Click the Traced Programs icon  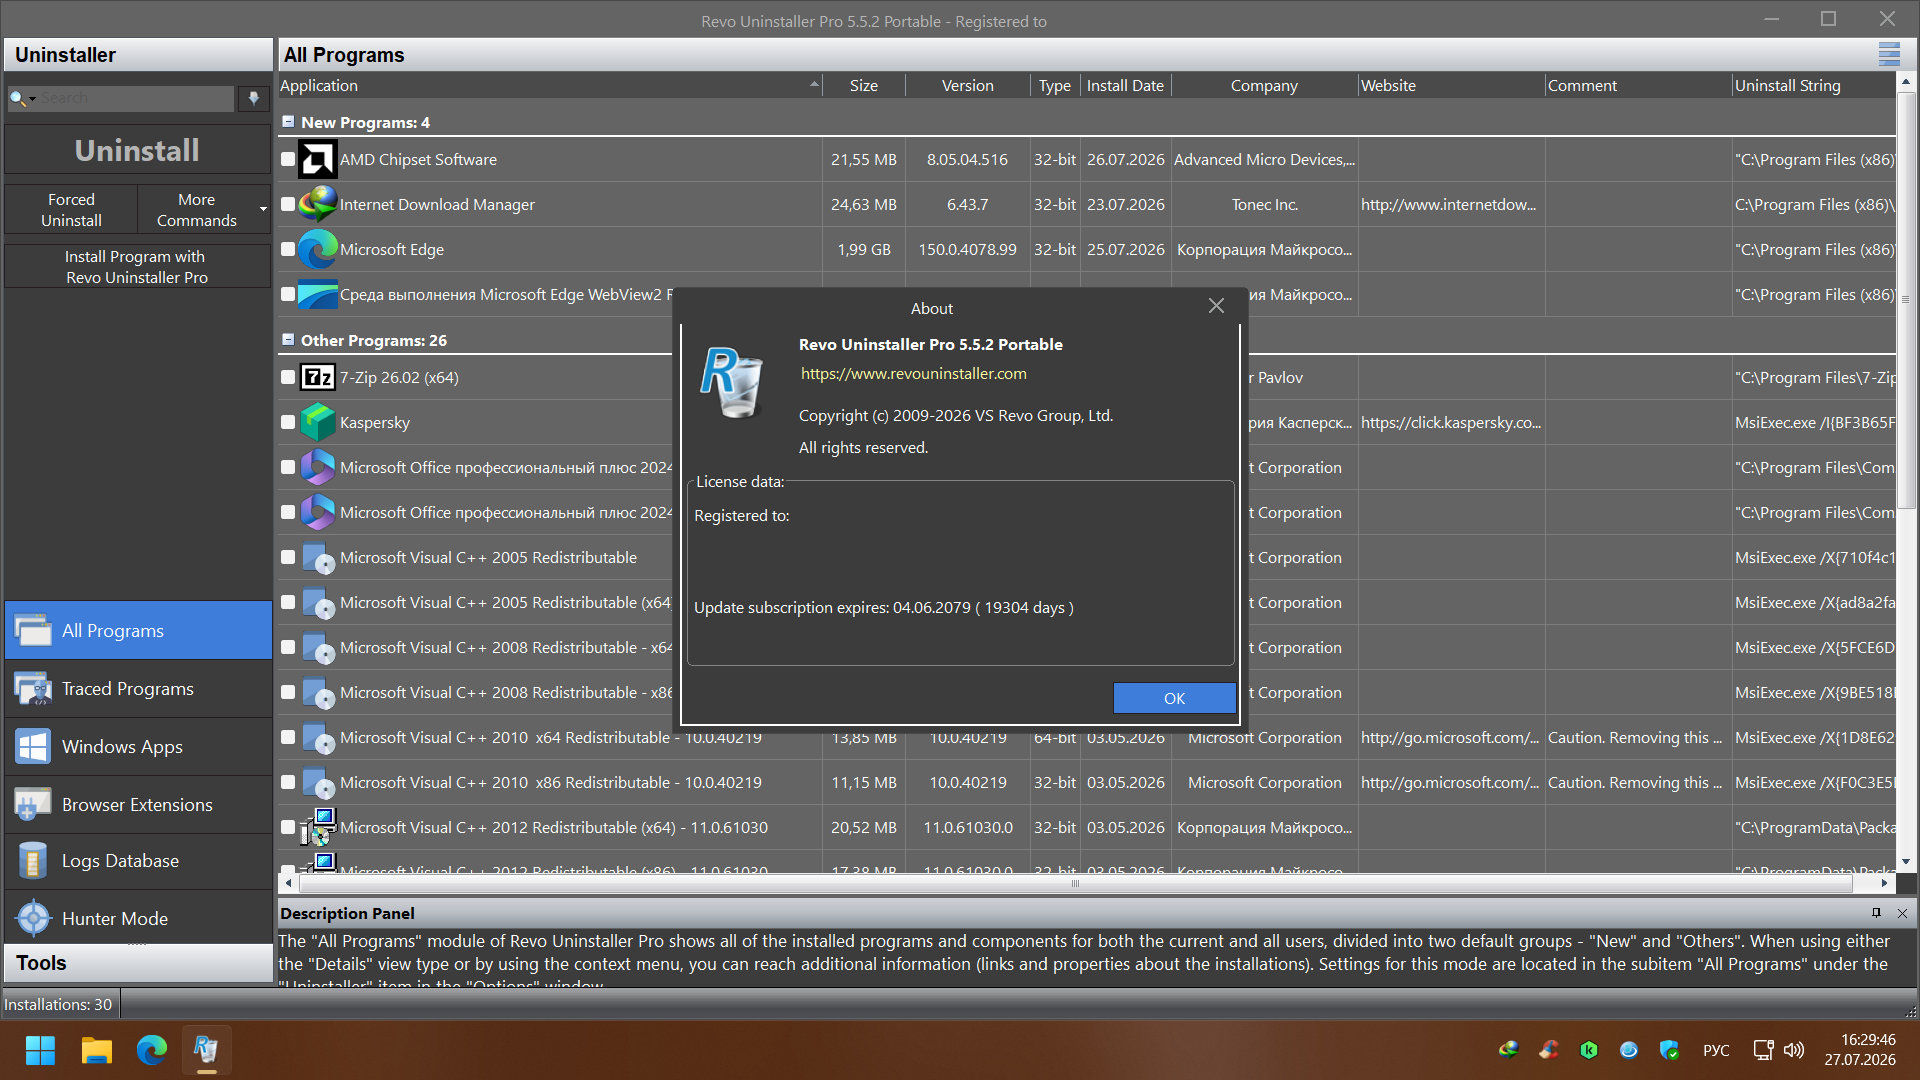click(x=33, y=688)
